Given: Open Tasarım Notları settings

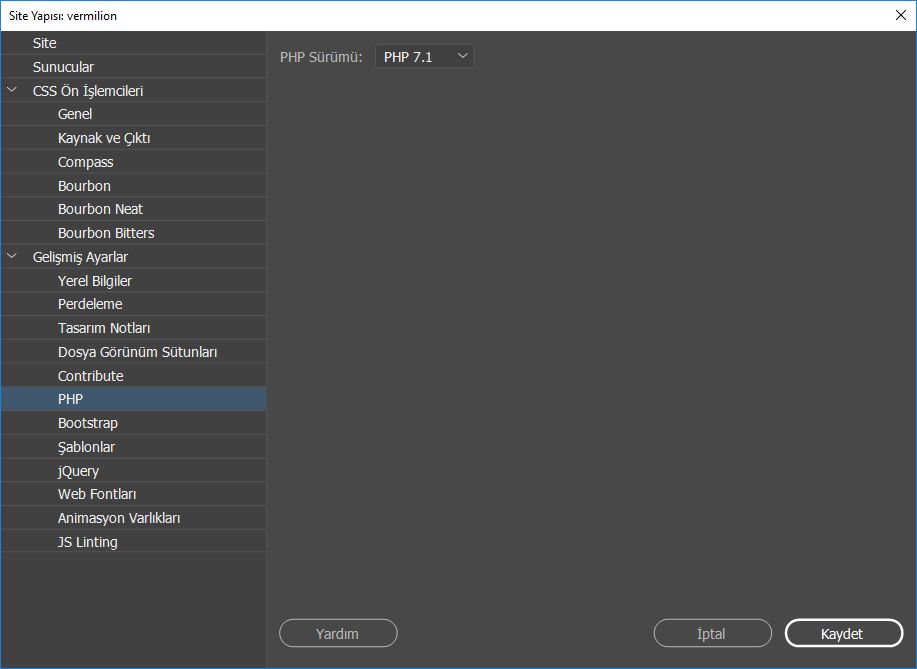Looking at the screenshot, I should click(x=133, y=328).
